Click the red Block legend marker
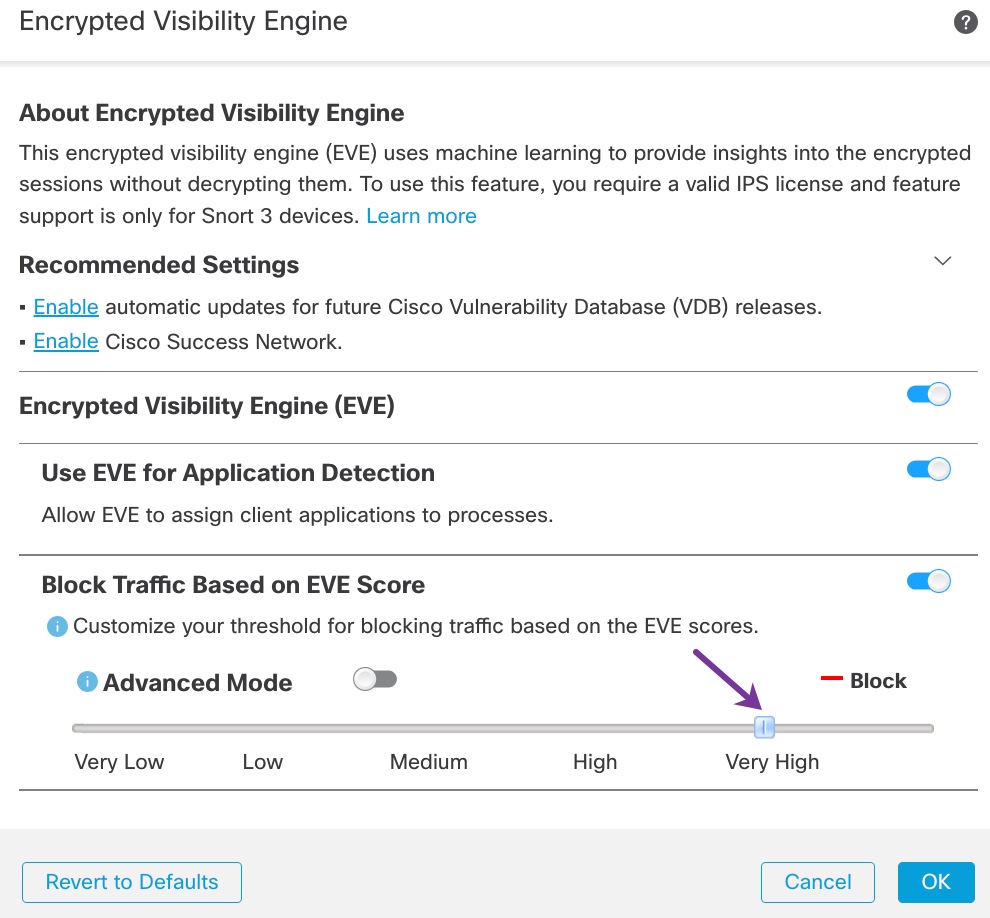The height and width of the screenshot is (918, 990). (831, 680)
